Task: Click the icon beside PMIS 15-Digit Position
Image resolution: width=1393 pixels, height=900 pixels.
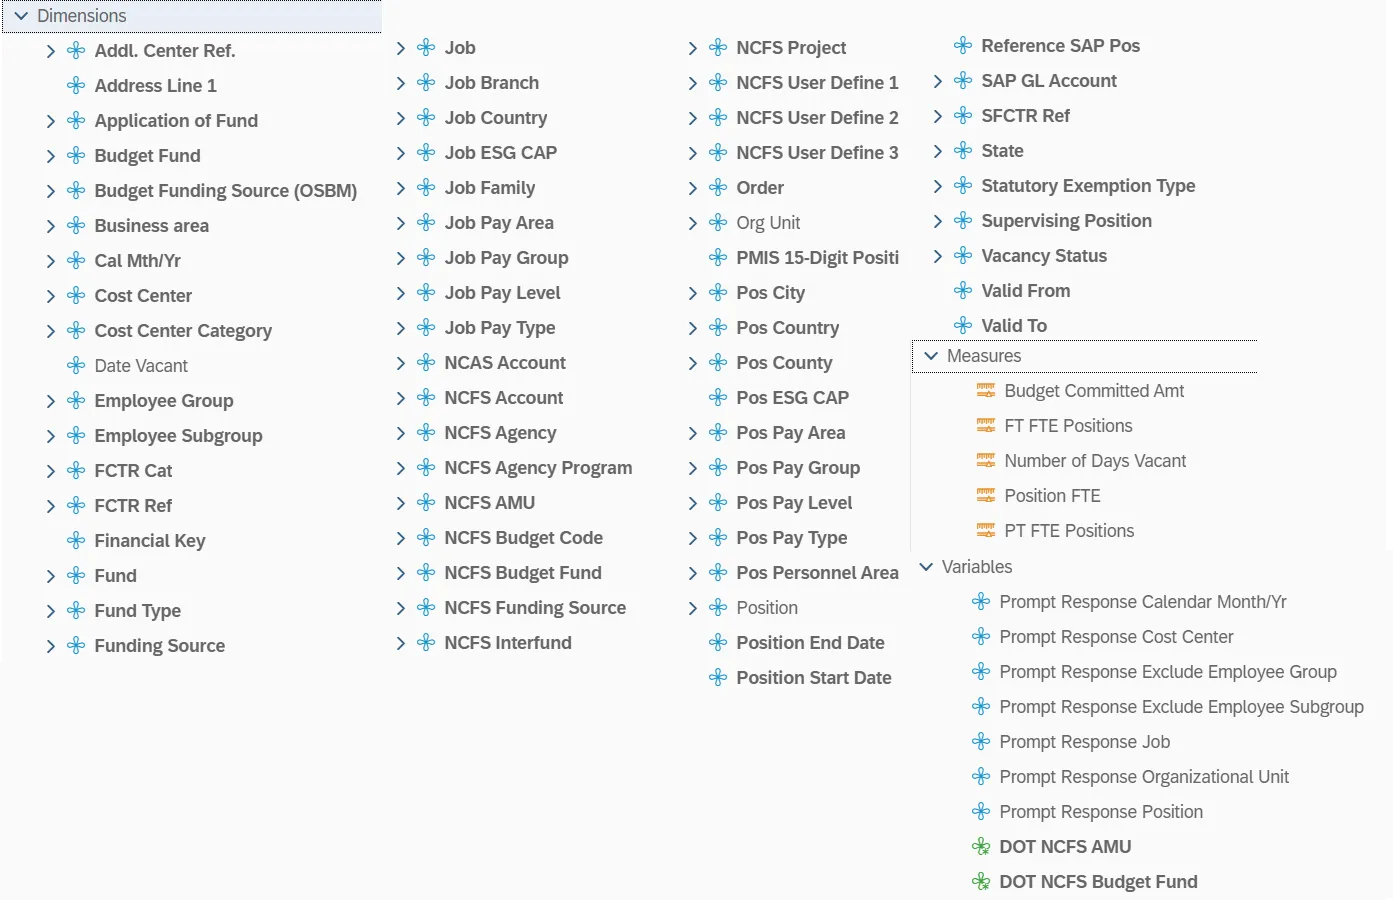Action: tap(718, 258)
